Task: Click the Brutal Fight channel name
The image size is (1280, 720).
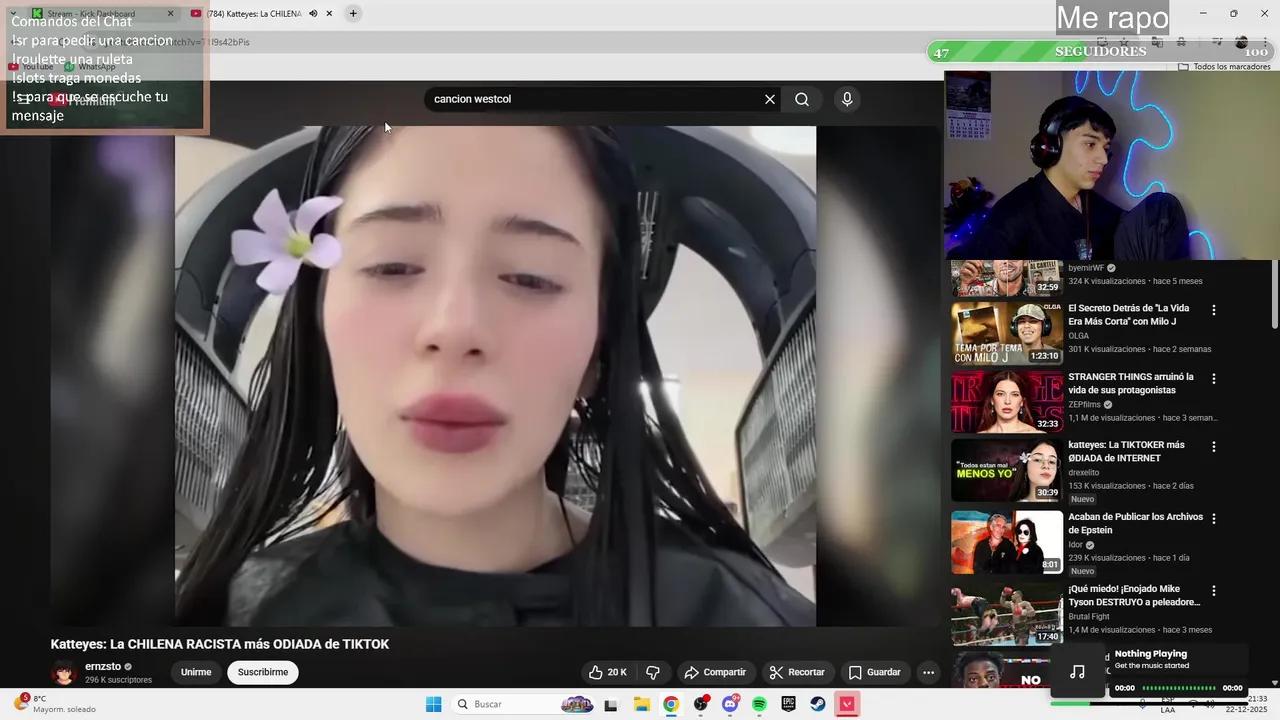Action: pyautogui.click(x=1091, y=617)
